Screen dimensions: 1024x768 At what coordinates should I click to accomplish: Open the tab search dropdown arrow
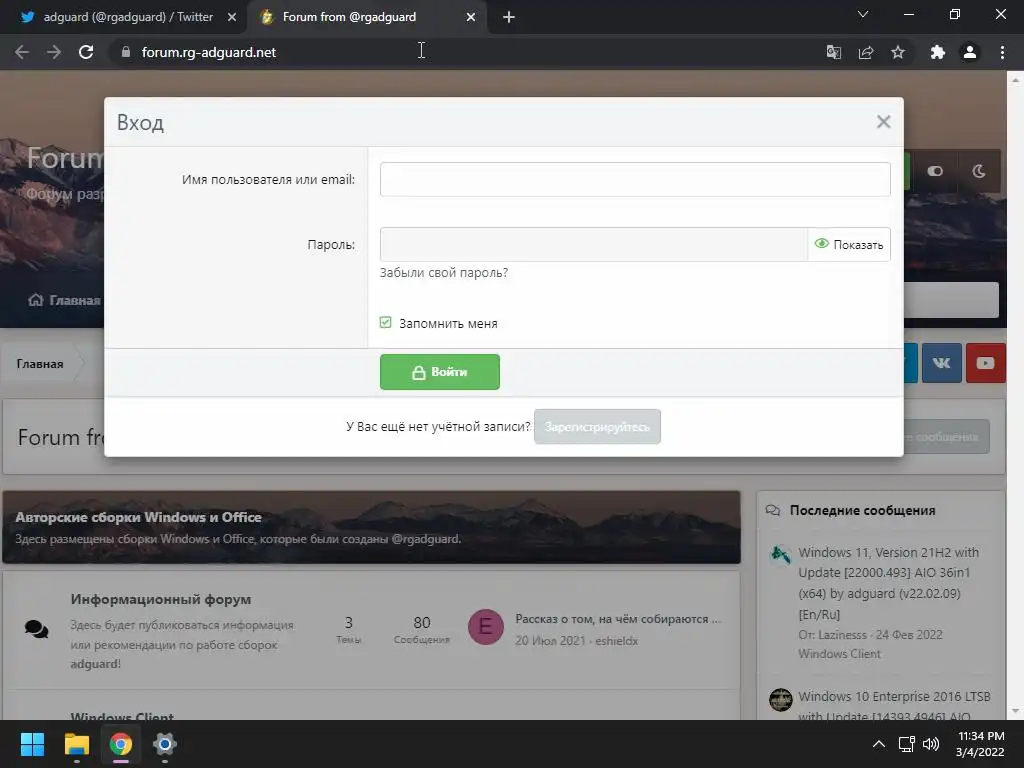point(863,14)
